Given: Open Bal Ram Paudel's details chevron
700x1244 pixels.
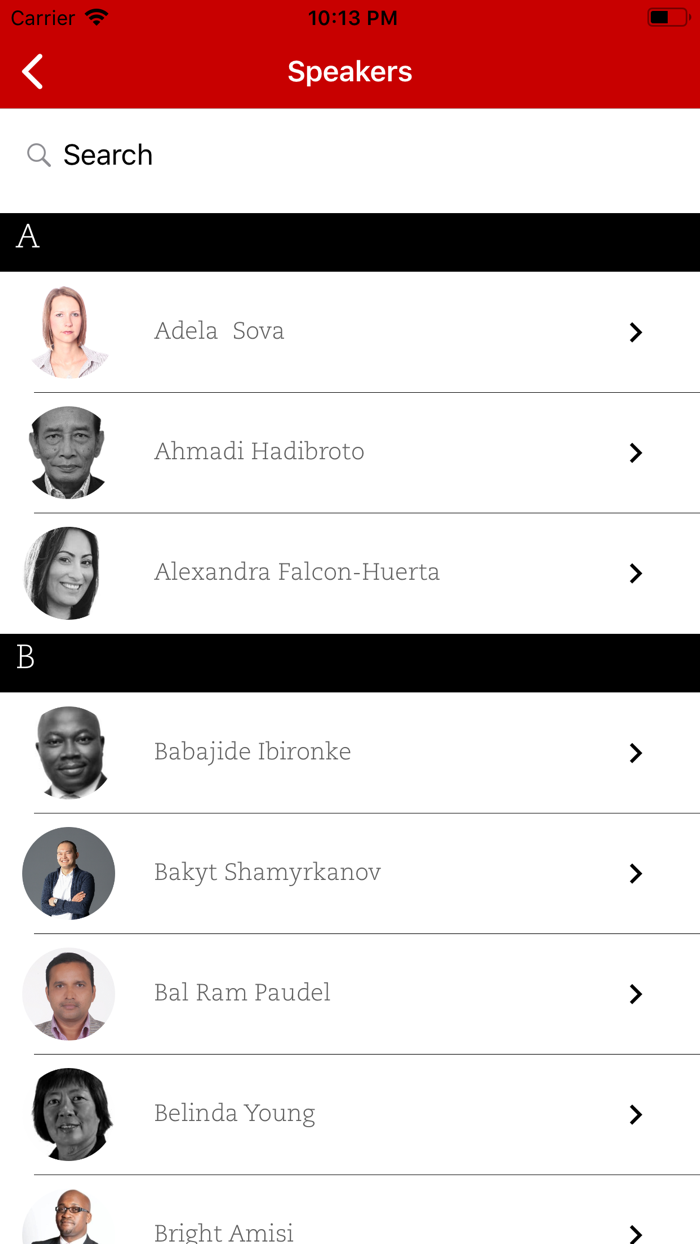Looking at the screenshot, I should click(636, 993).
